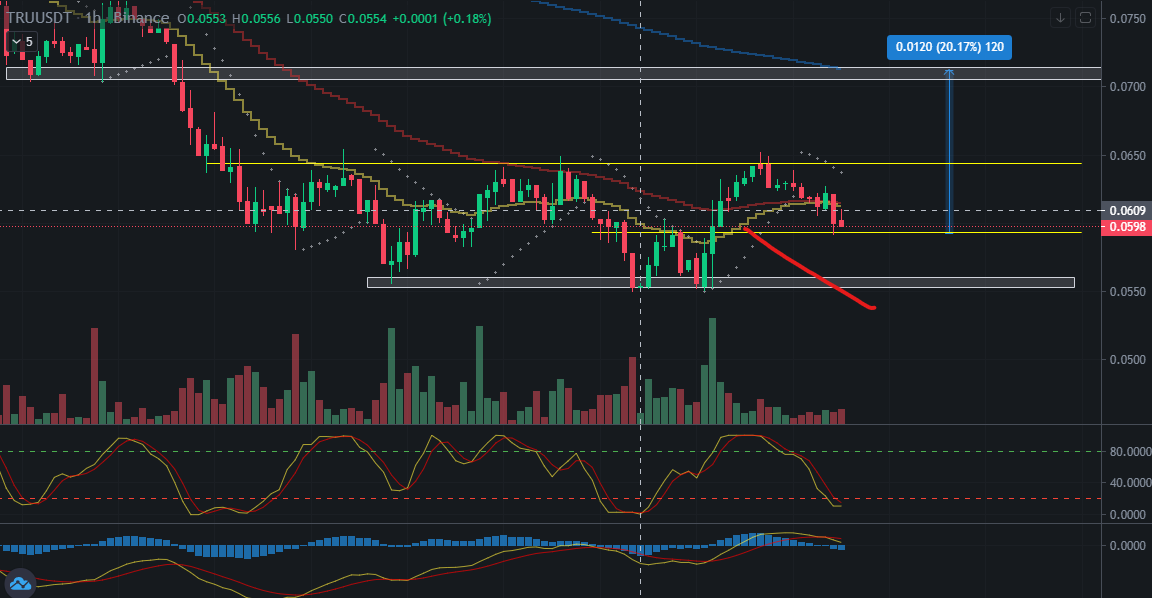Click the 0.0700 price axis label
This screenshot has width=1152, height=598.
[x=1127, y=87]
